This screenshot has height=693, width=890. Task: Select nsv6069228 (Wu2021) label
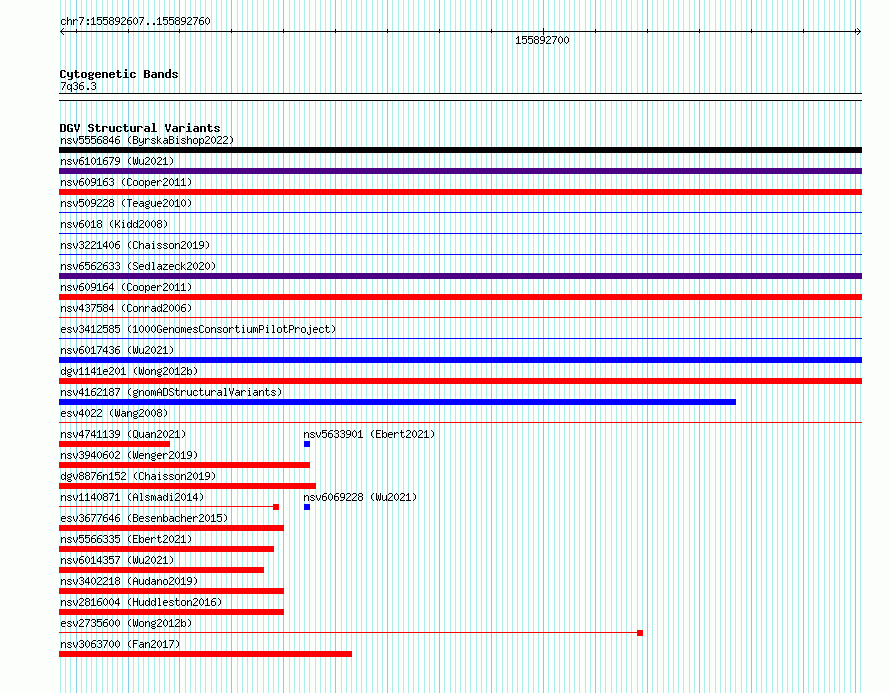(x=360, y=497)
